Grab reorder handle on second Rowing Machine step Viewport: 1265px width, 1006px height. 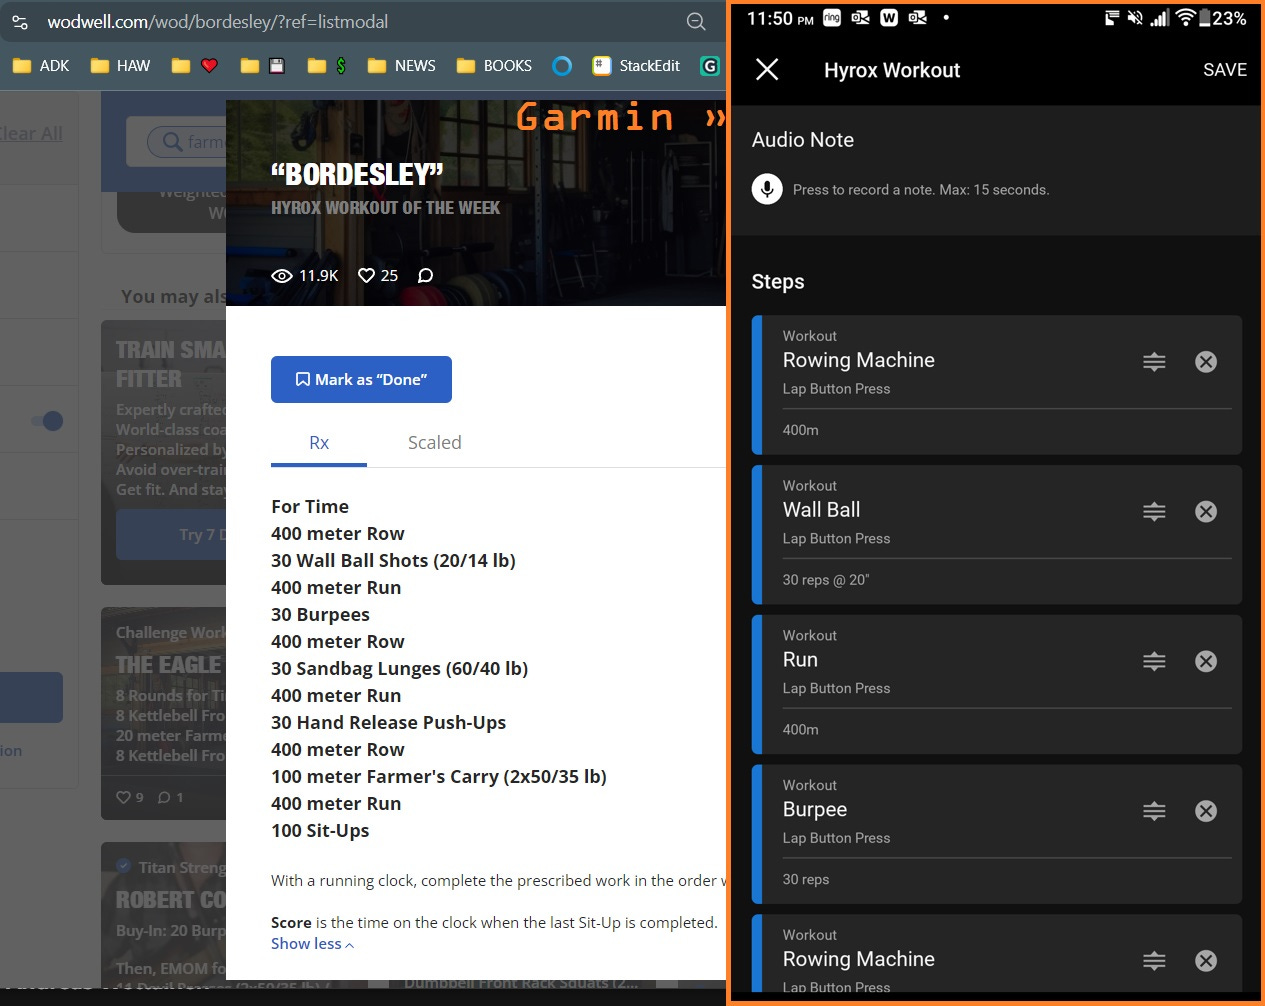[x=1154, y=961]
